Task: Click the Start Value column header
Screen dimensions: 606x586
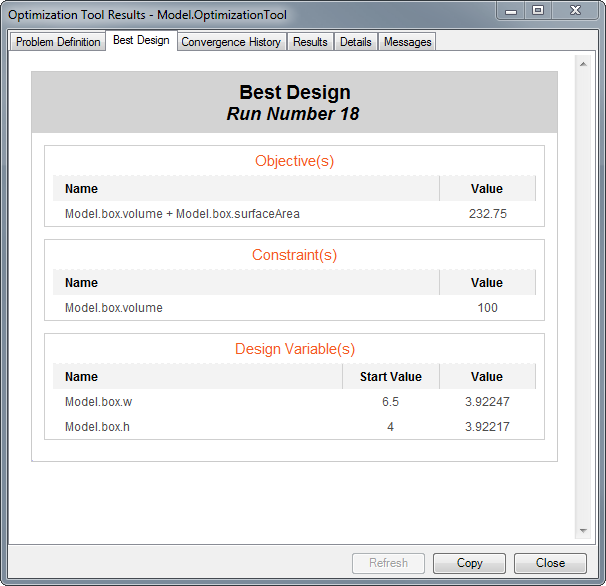Action: pyautogui.click(x=390, y=377)
